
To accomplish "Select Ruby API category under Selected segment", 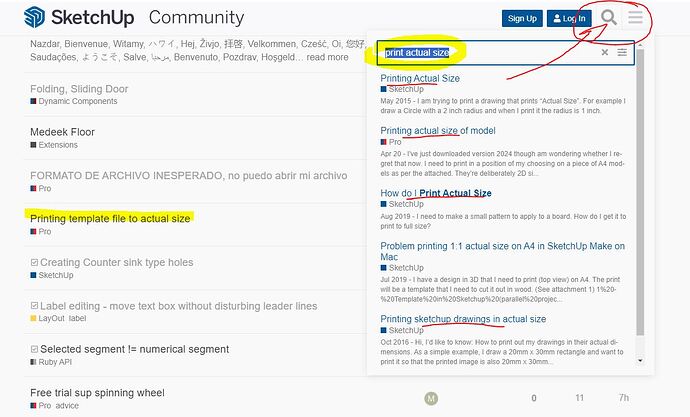I will [51, 362].
